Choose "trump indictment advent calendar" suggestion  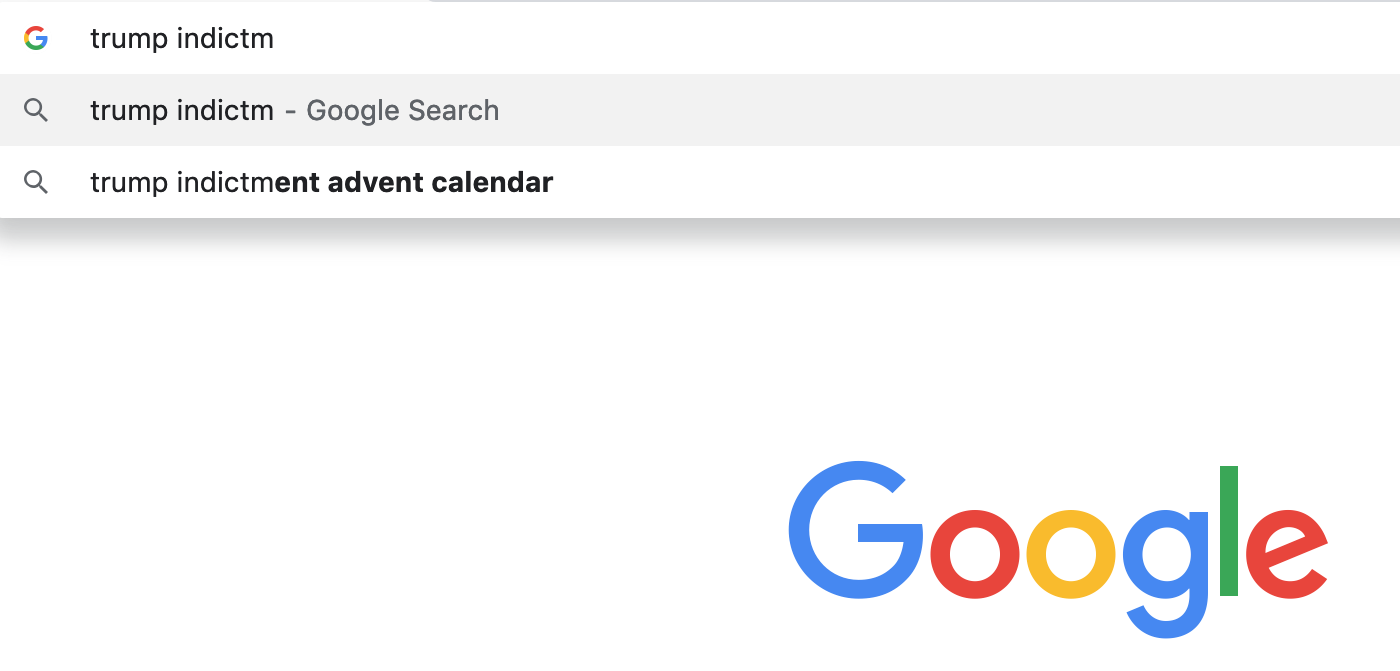(700, 182)
